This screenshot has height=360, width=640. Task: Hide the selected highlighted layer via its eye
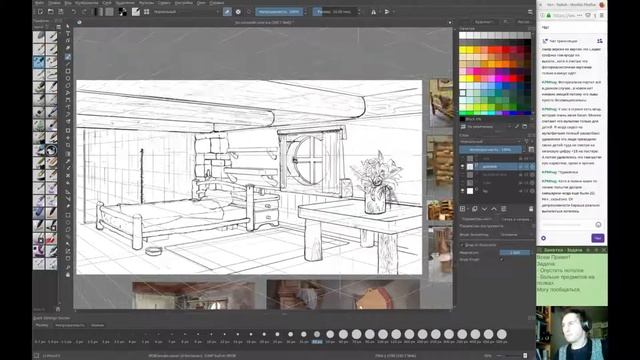(462, 166)
